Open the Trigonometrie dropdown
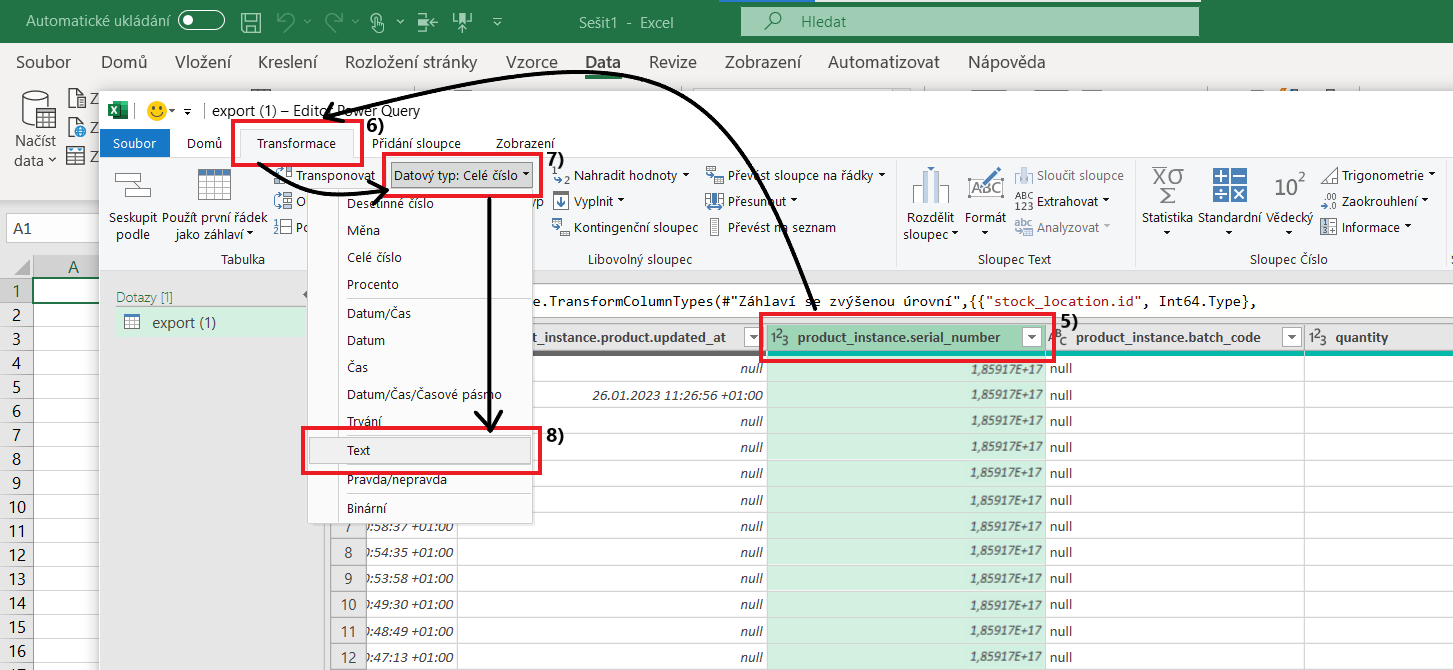Screen dimensions: 1453x670 (1379, 175)
